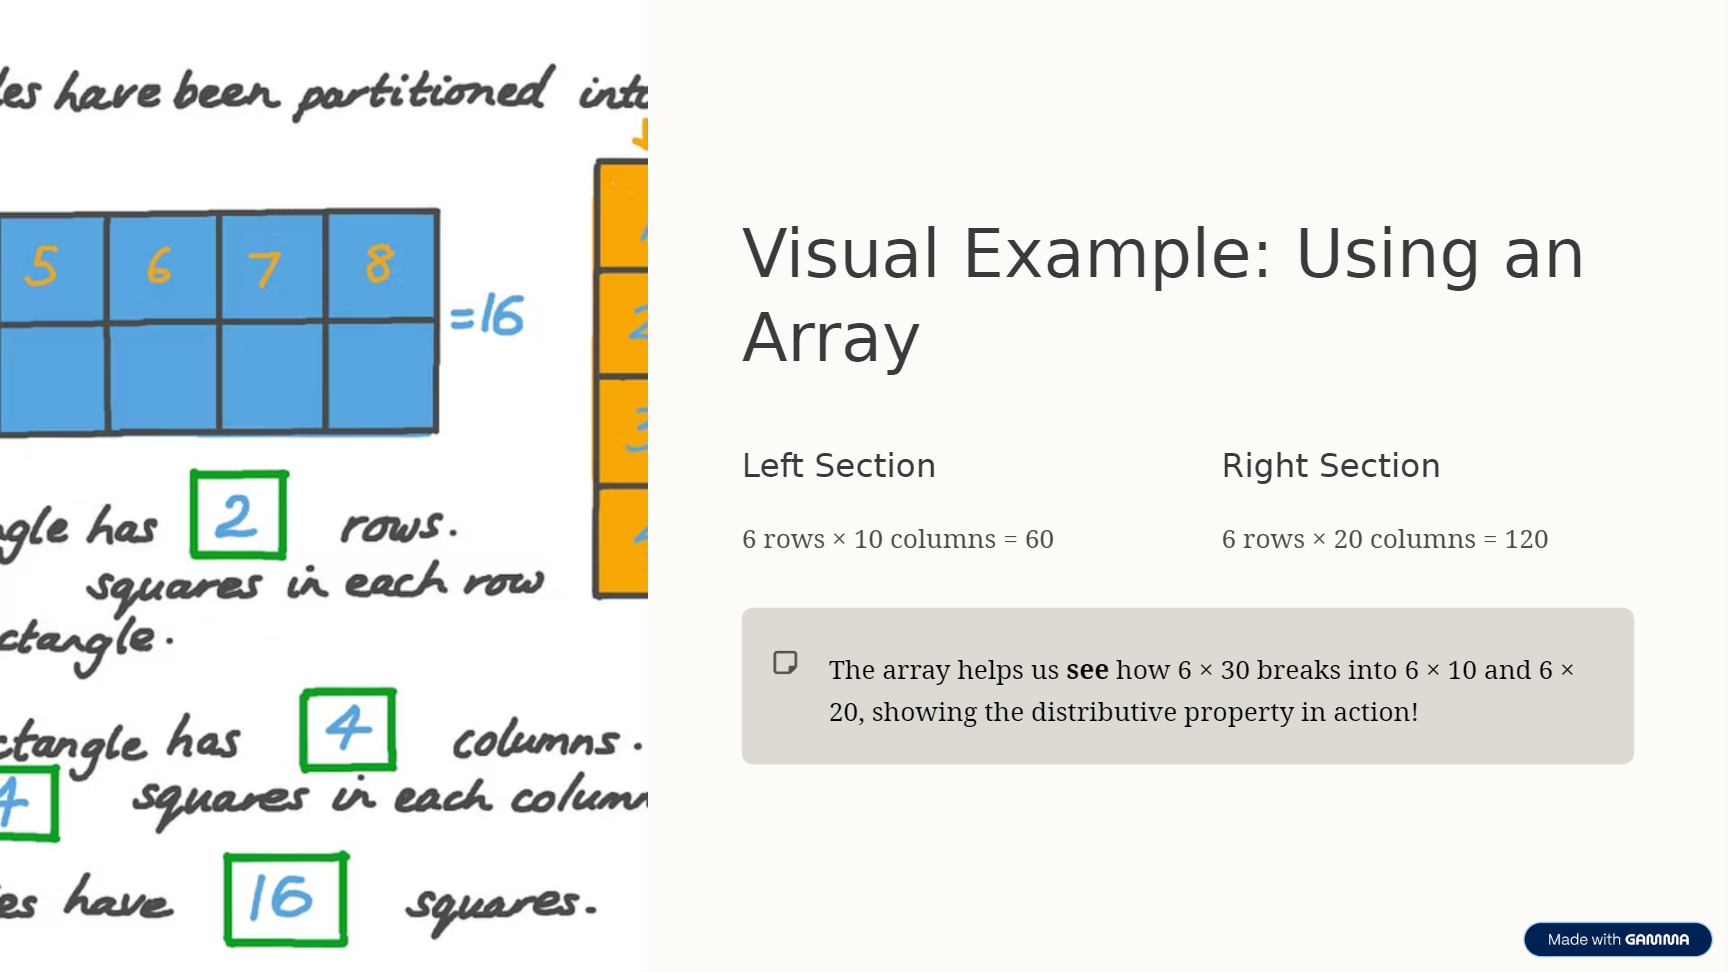Click the note icon in the callout box
Image resolution: width=1728 pixels, height=972 pixels.
tap(785, 663)
